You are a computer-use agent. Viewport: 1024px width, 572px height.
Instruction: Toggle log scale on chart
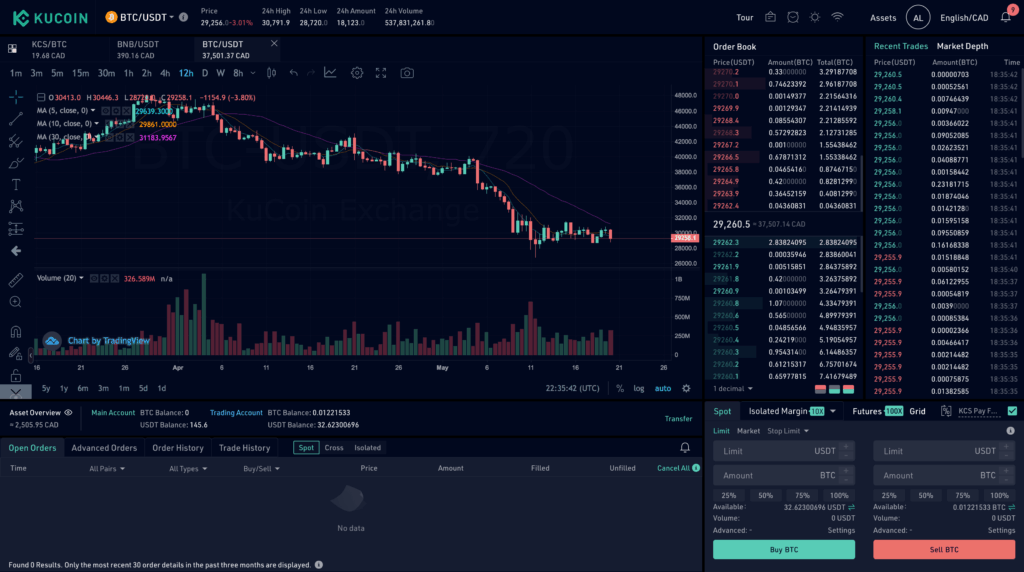click(639, 389)
